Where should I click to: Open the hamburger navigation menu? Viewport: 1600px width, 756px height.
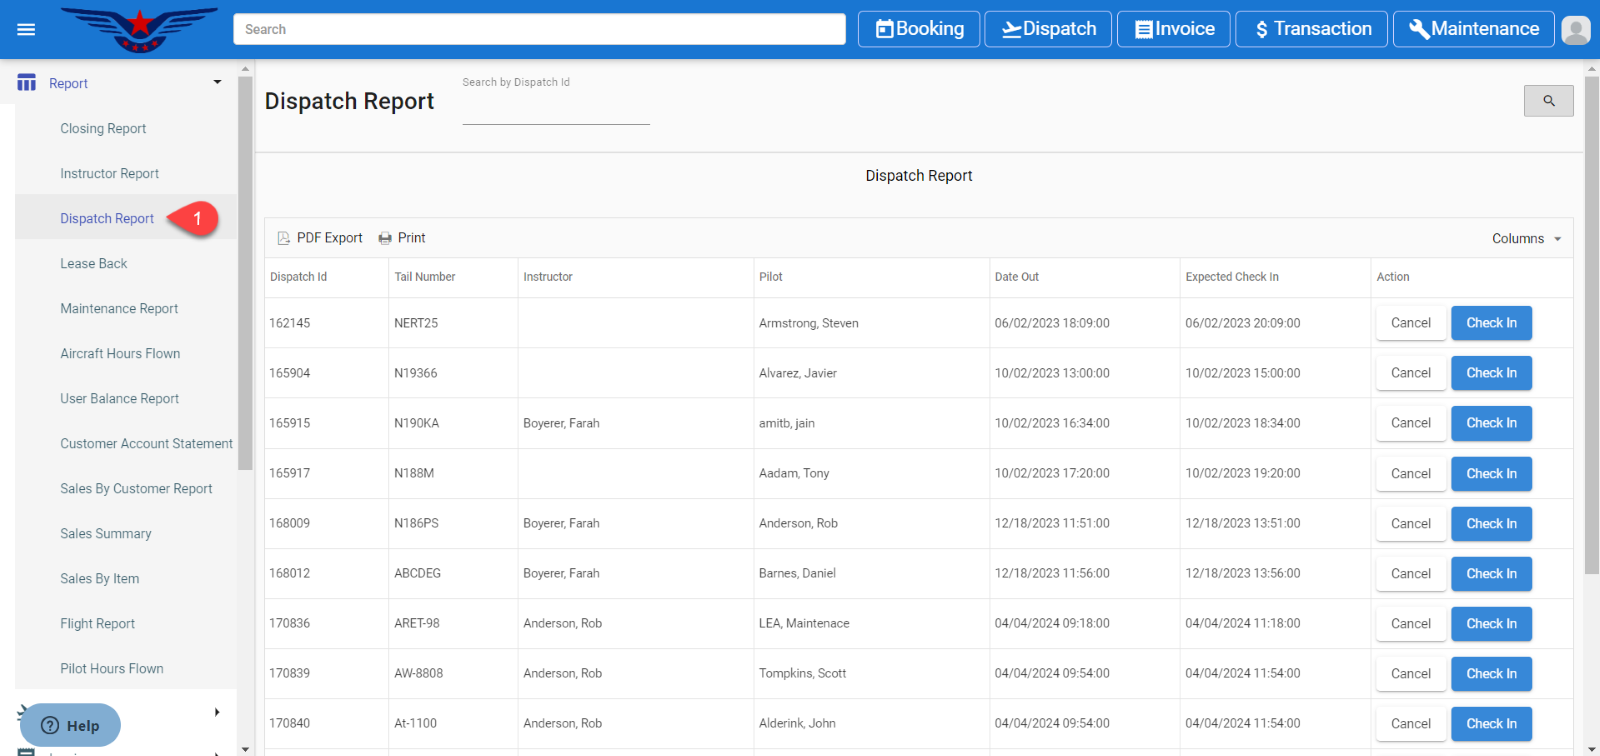pyautogui.click(x=26, y=29)
